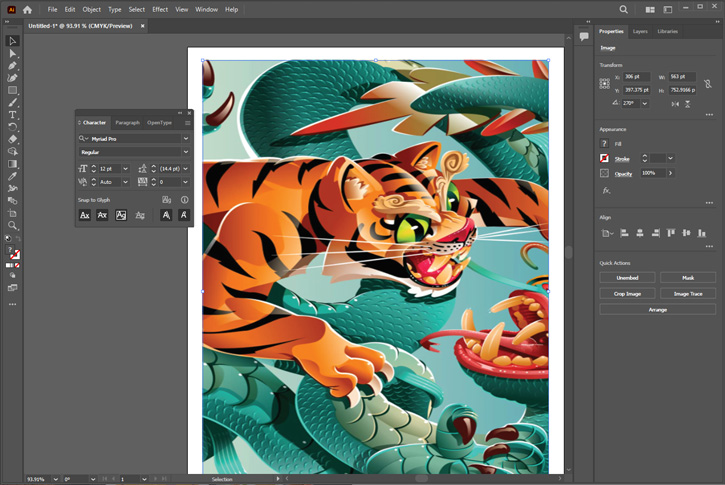Select the Pen tool
This screenshot has height=485, width=725.
tap(12, 66)
